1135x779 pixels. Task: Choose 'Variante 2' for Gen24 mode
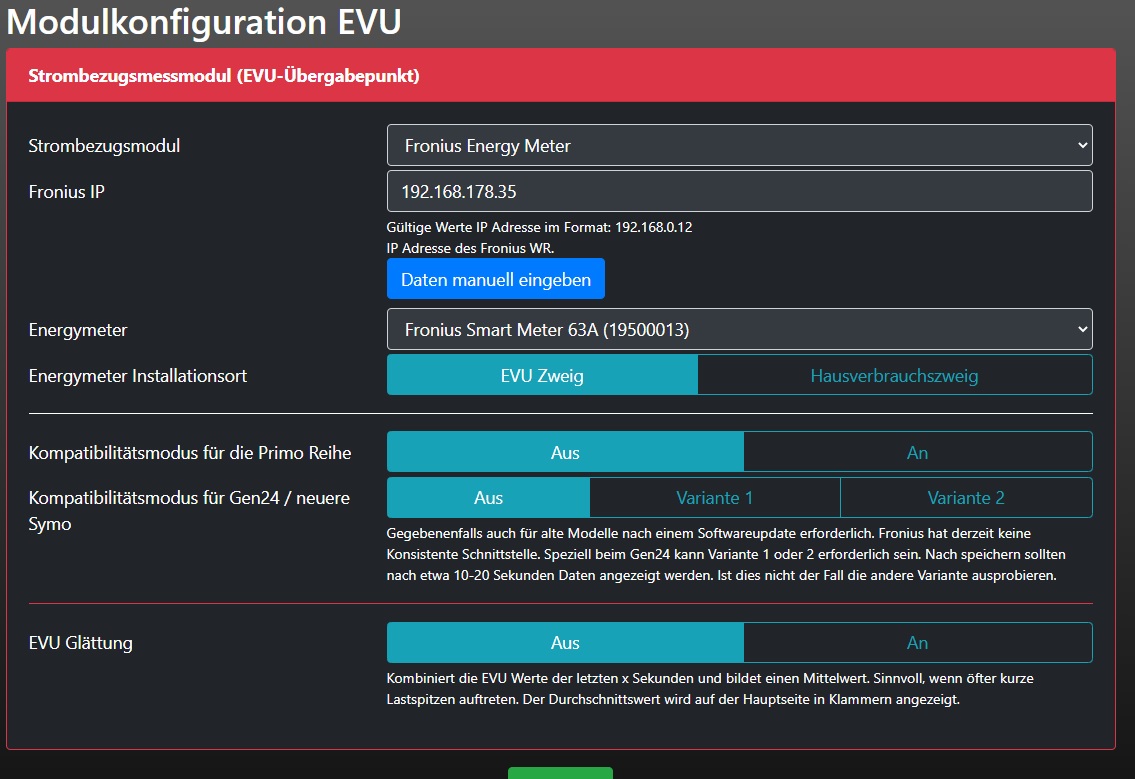(965, 498)
